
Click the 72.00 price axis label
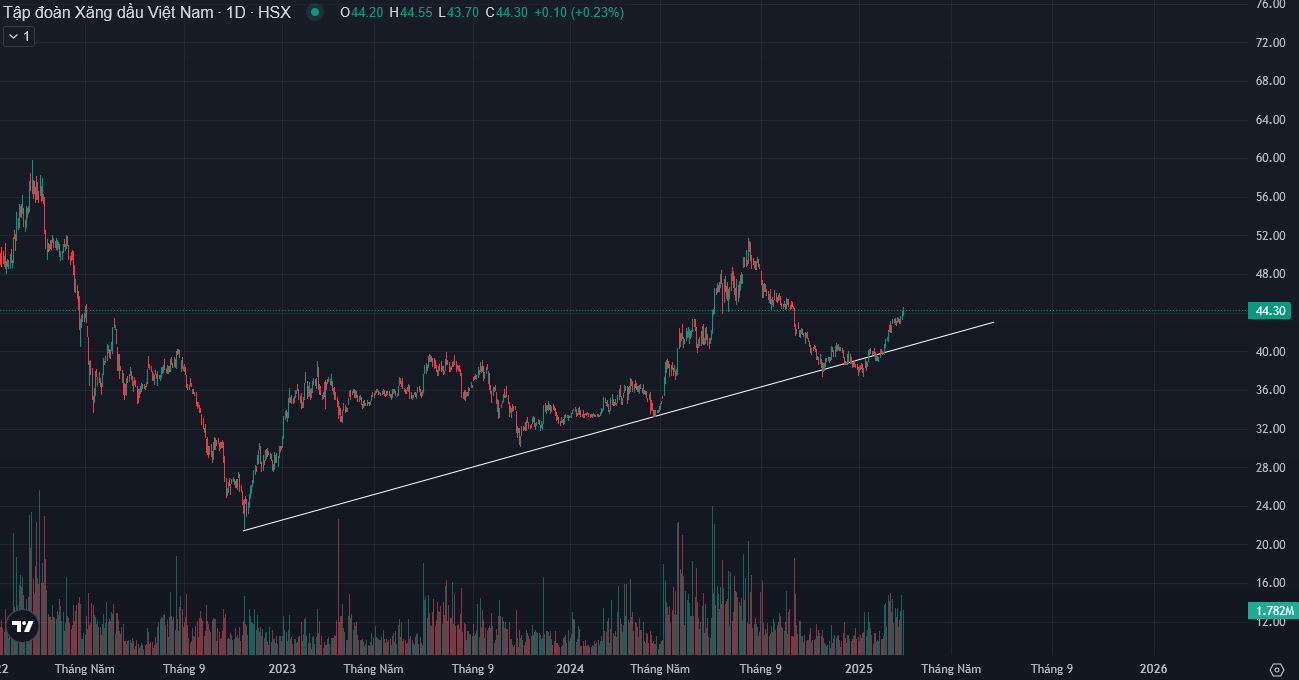pos(1270,42)
